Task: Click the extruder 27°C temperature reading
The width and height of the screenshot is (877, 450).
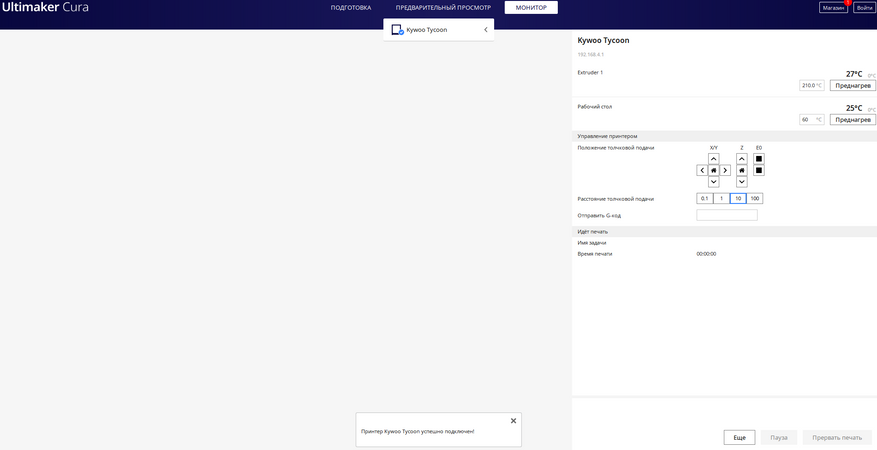Action: pos(854,74)
